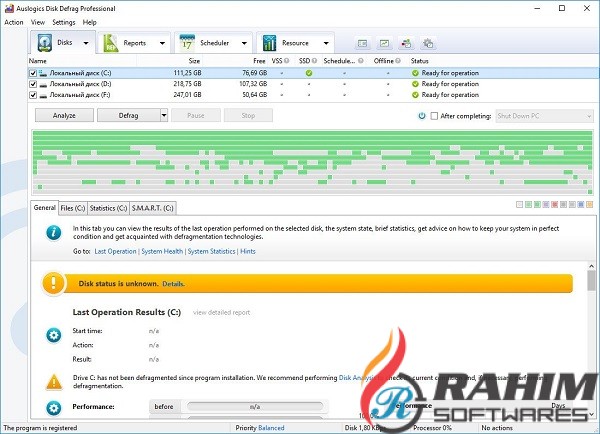The image size is (600, 434).
Task: Open the View menu
Action: coord(38,22)
